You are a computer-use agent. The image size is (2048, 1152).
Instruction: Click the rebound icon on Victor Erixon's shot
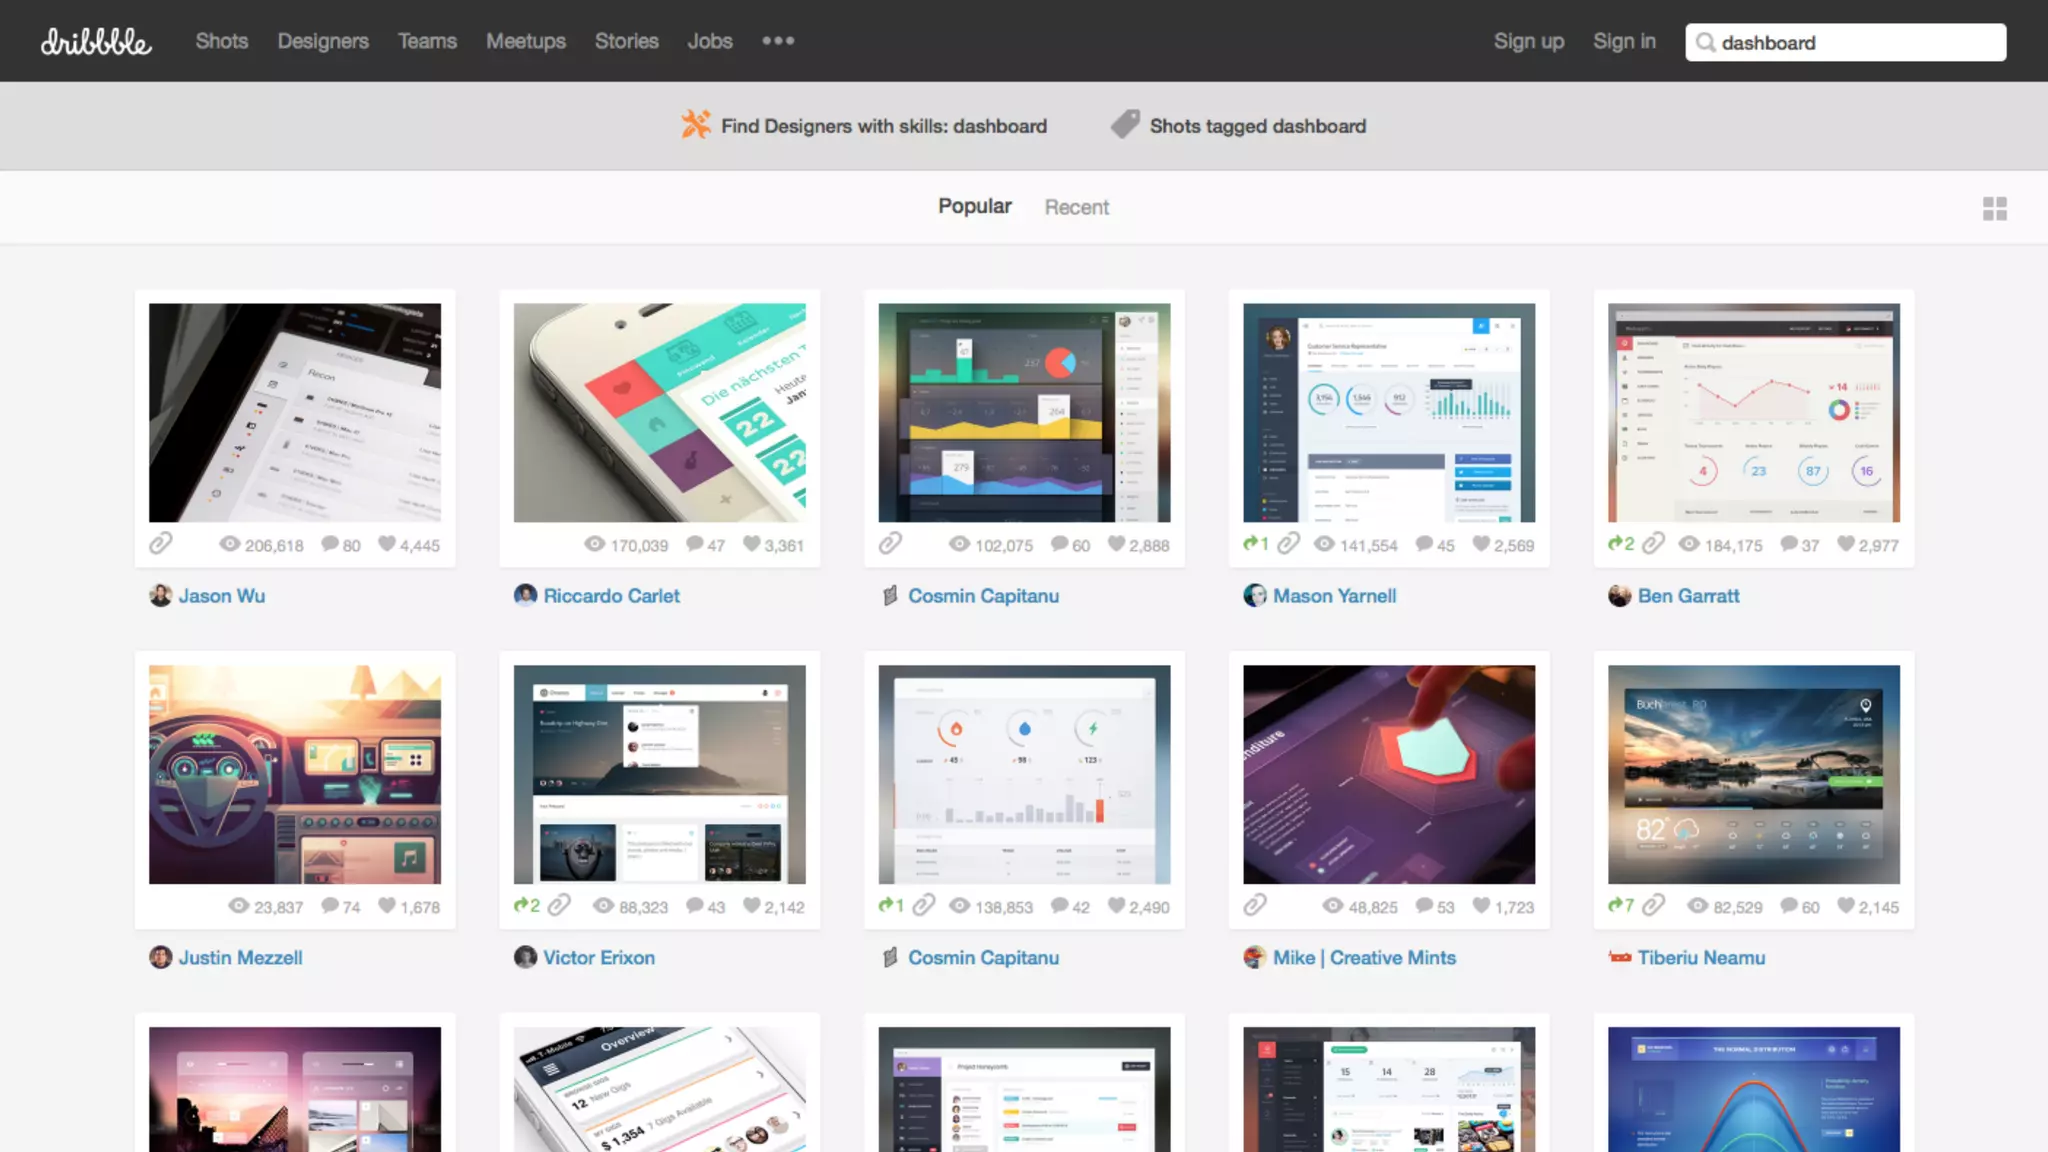pyautogui.click(x=521, y=906)
